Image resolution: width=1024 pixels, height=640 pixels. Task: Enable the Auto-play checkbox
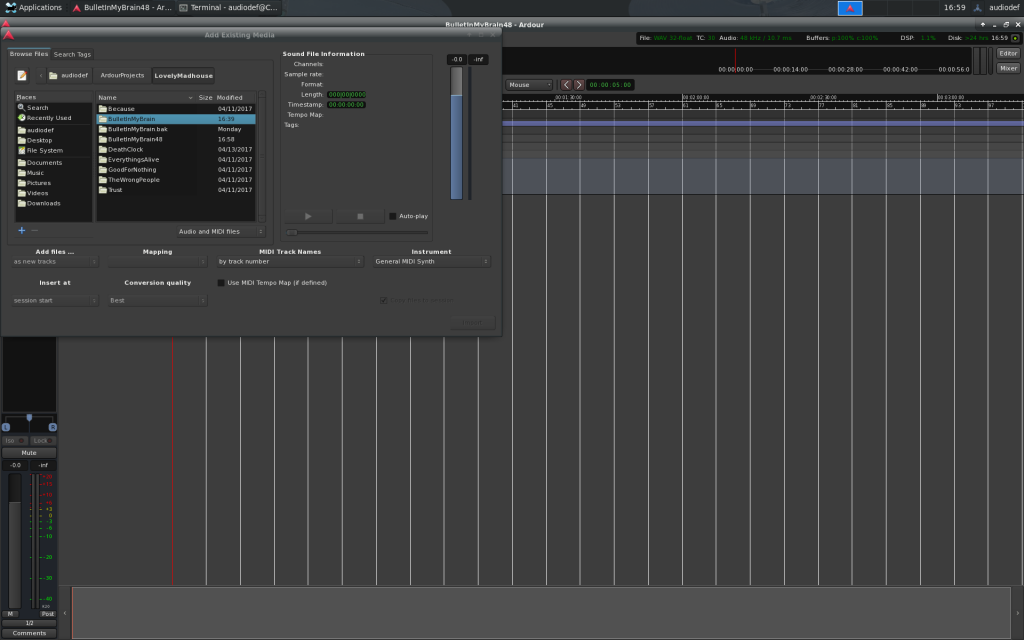click(x=392, y=216)
